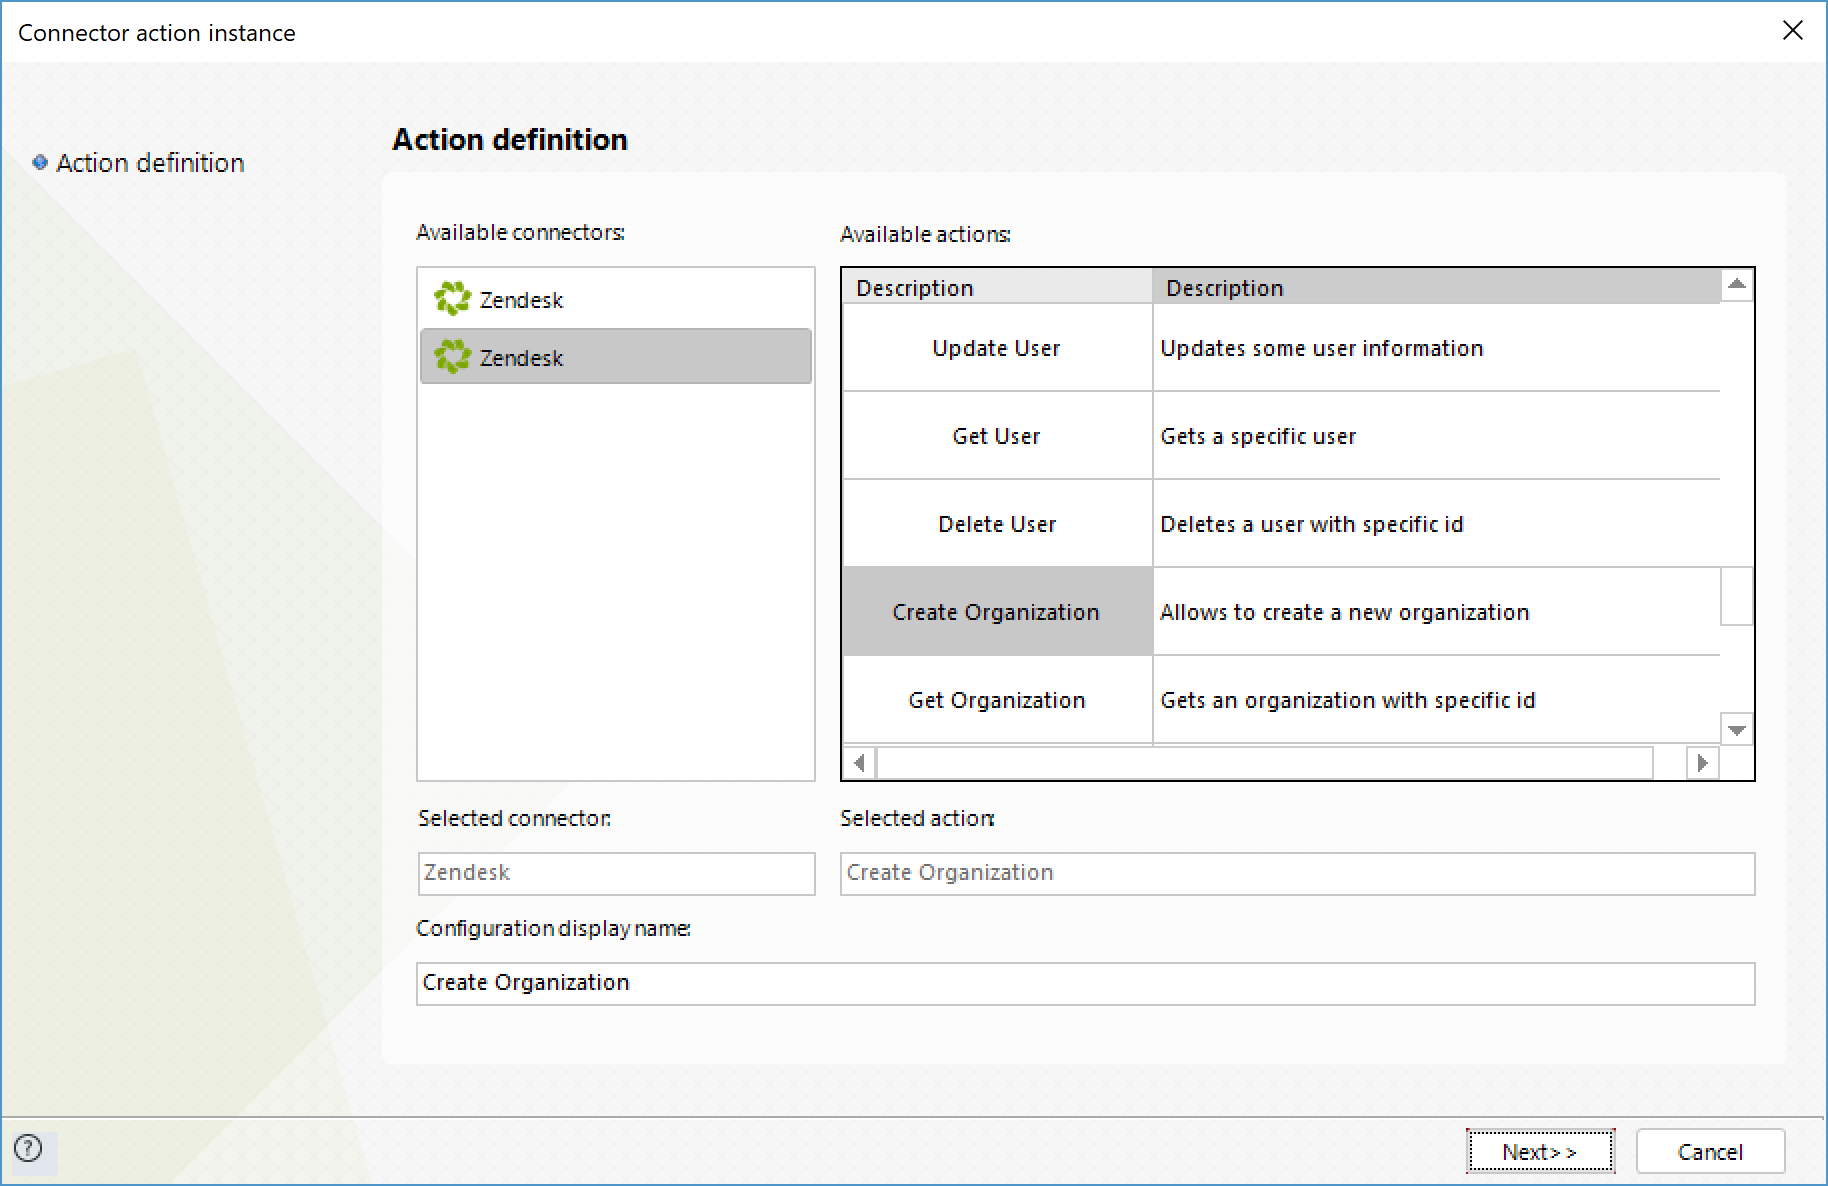1828x1186 pixels.
Task: Select the highlighted second Zendesk connector
Action: pyautogui.click(x=615, y=357)
